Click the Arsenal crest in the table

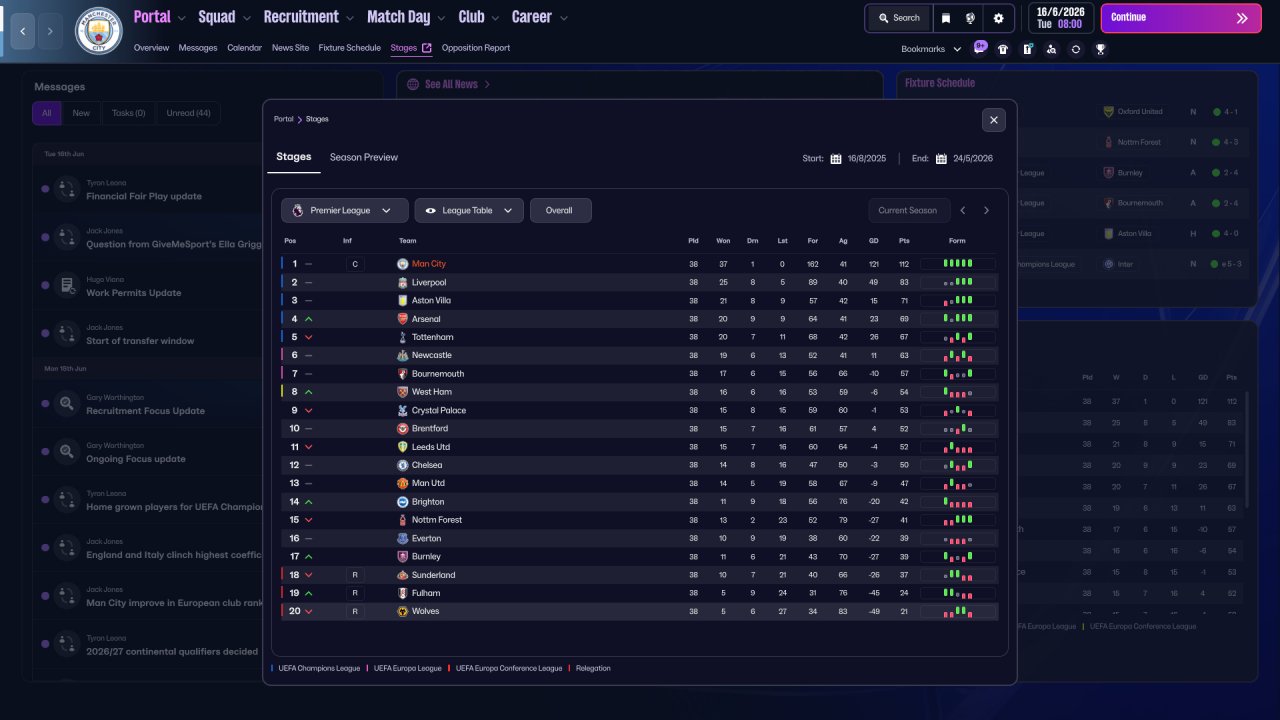tap(403, 319)
